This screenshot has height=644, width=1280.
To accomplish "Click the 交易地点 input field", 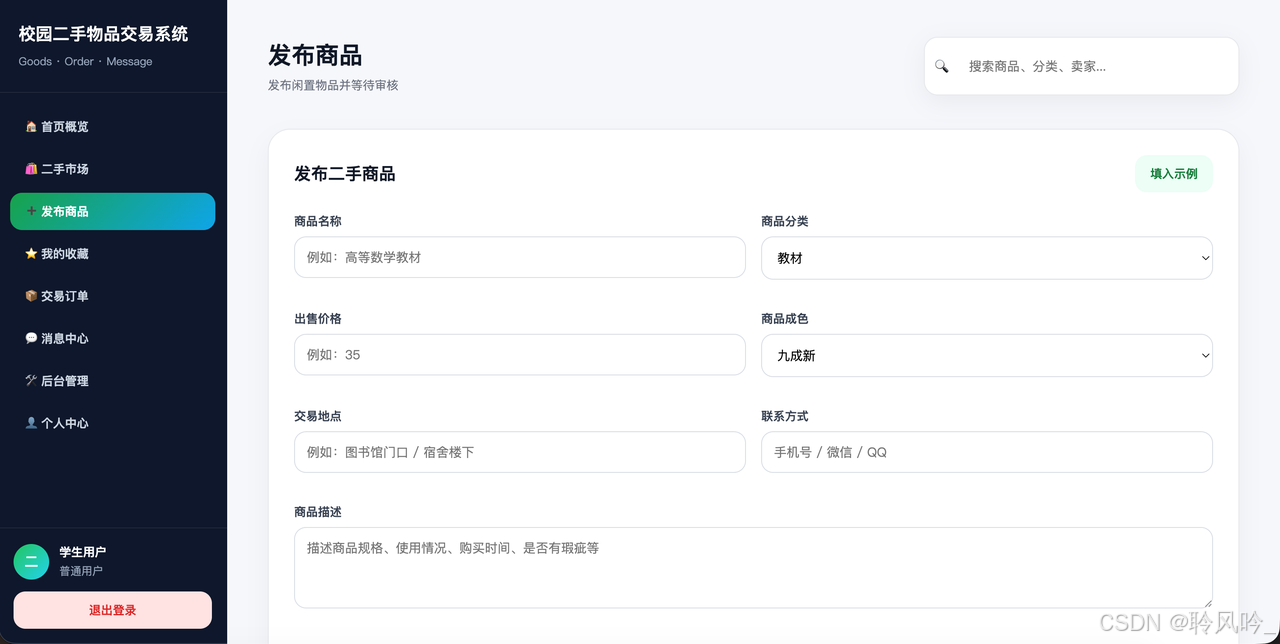I will tap(520, 452).
